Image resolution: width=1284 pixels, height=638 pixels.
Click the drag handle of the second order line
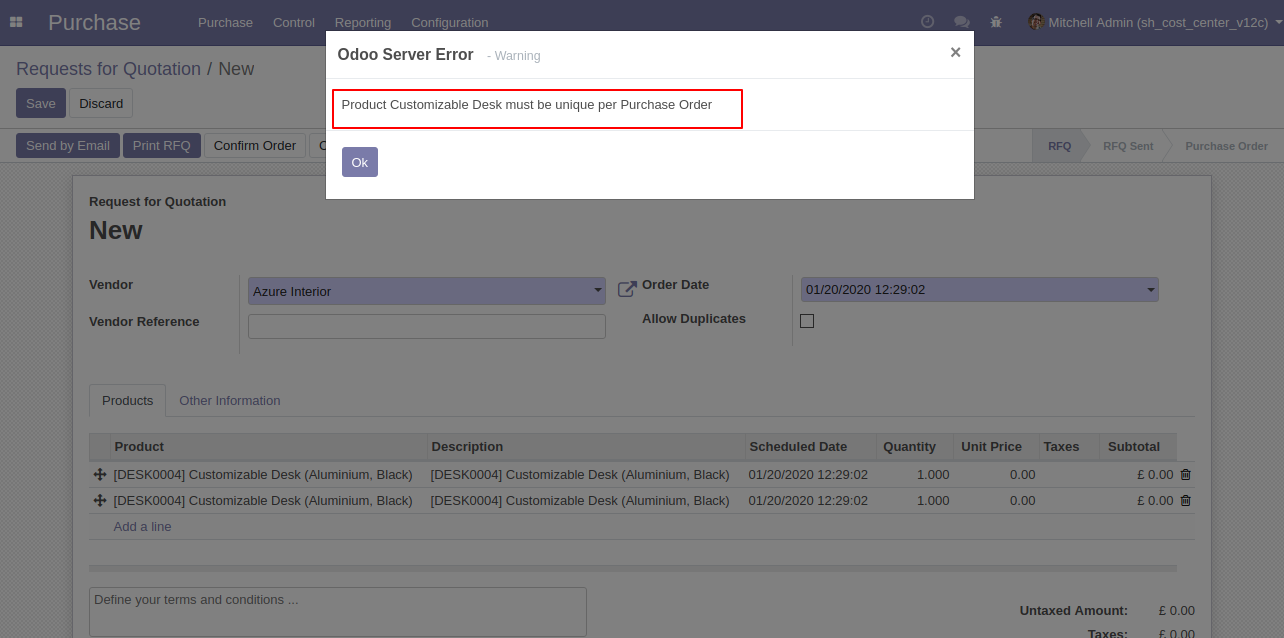point(100,501)
